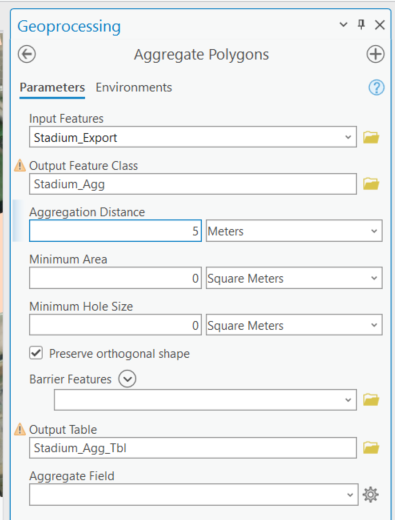
Task: Click the Aggregate Field label
Action: (x=72, y=476)
